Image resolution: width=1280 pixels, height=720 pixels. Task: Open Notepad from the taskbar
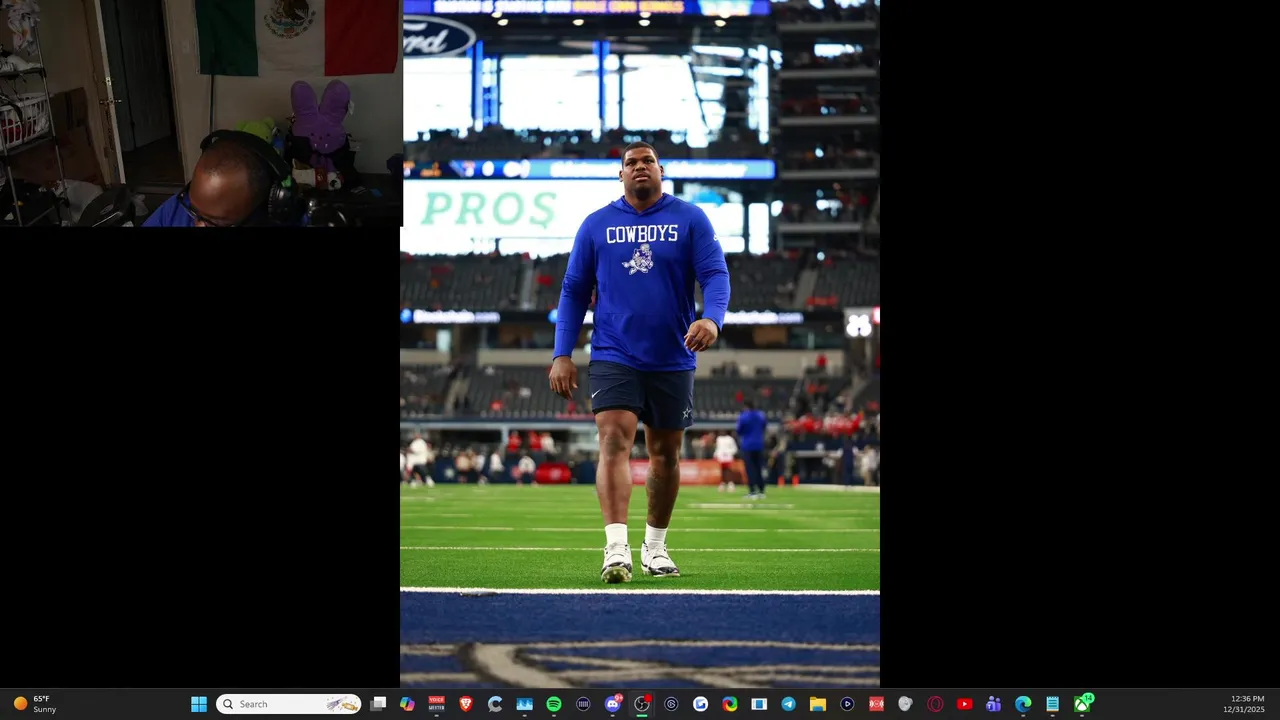click(1052, 704)
